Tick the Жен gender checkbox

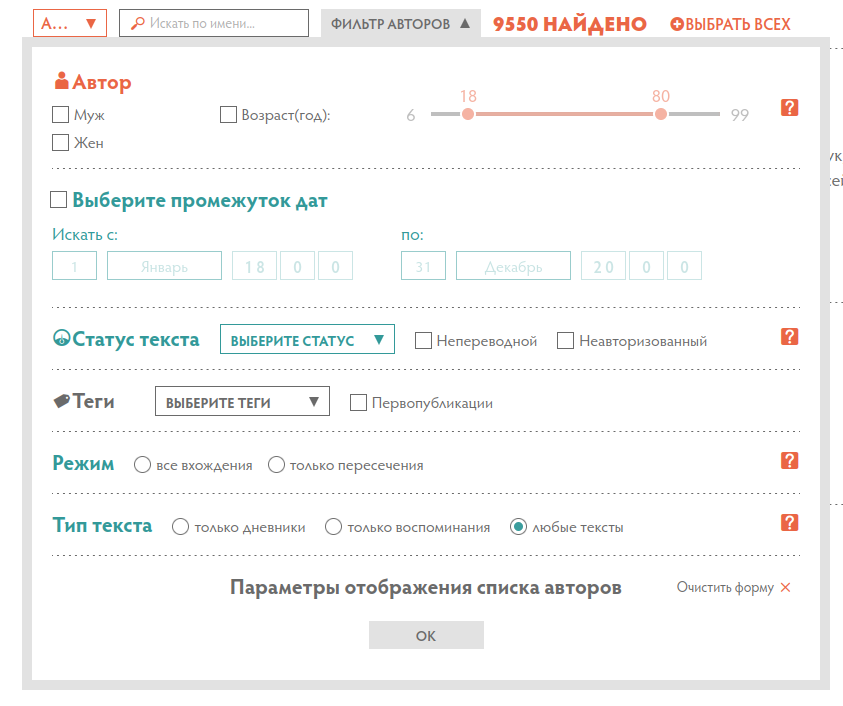click(x=60, y=143)
